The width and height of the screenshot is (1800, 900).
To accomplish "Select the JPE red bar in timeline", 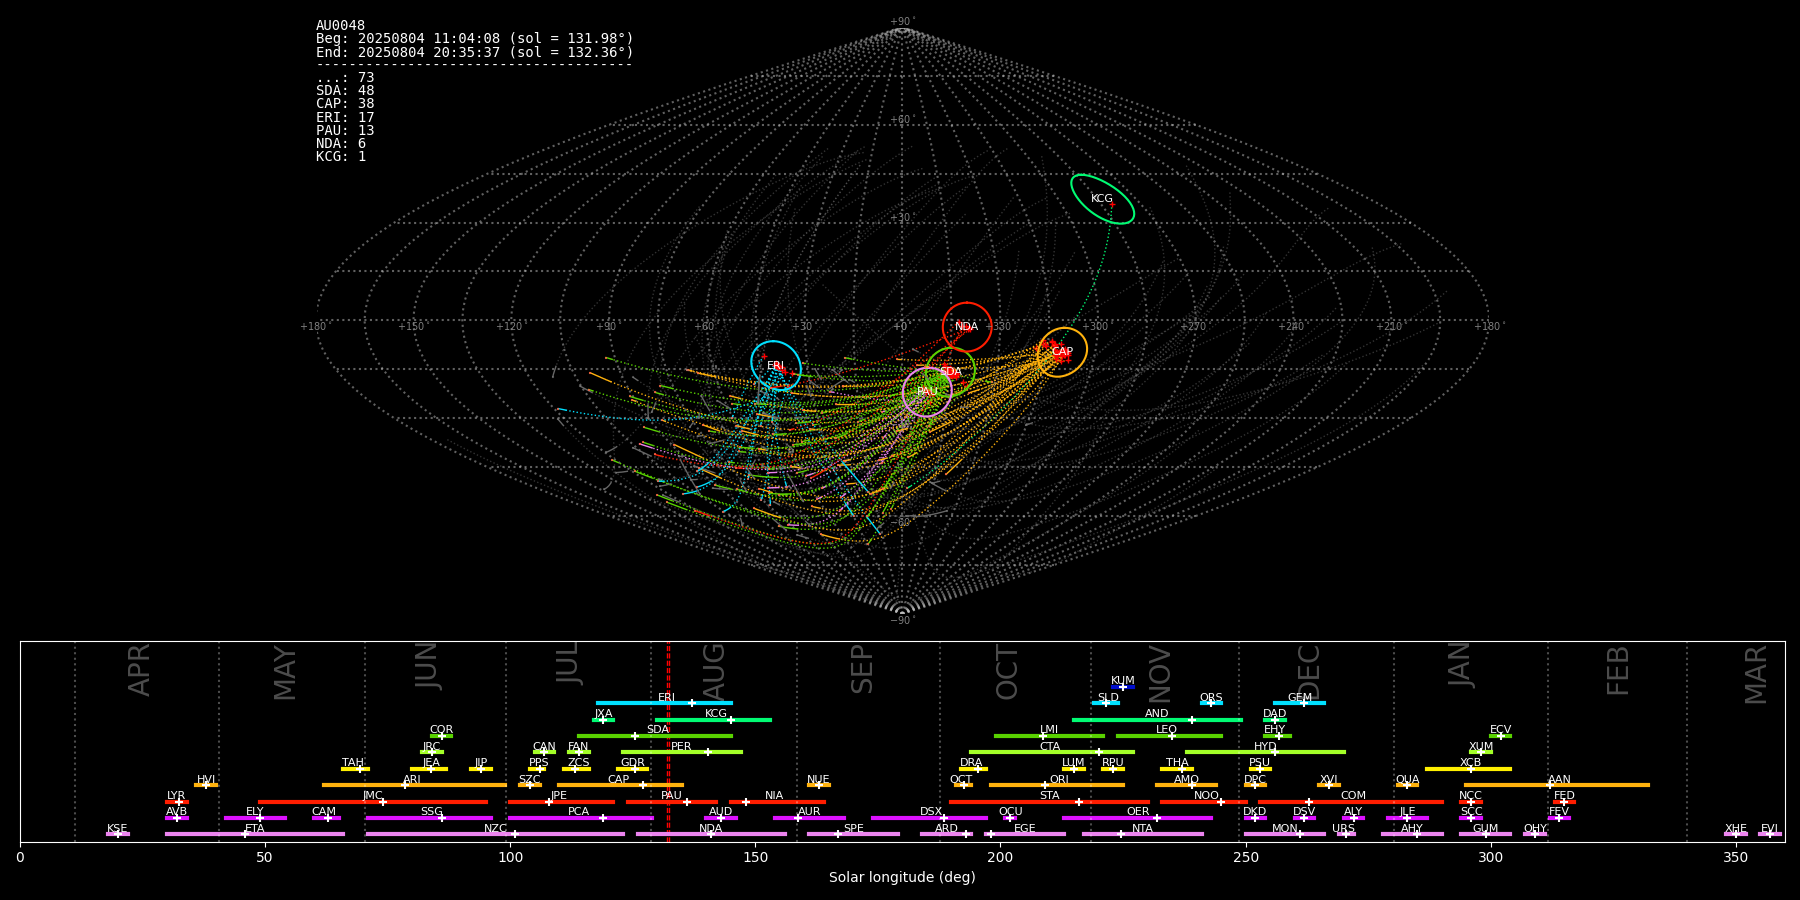I will (561, 801).
